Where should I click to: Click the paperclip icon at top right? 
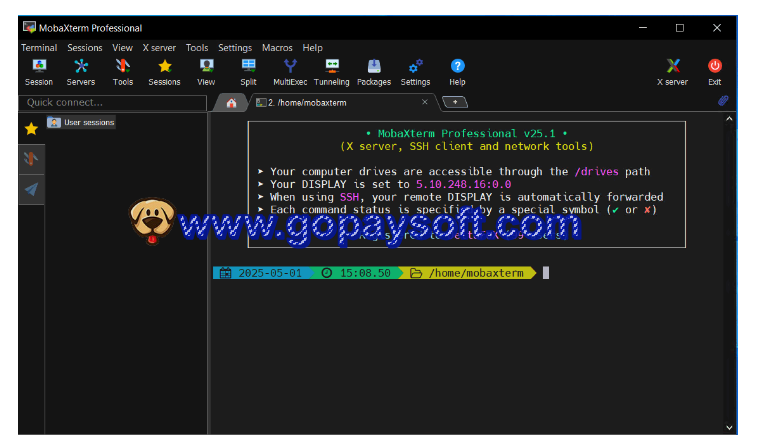pos(722,101)
